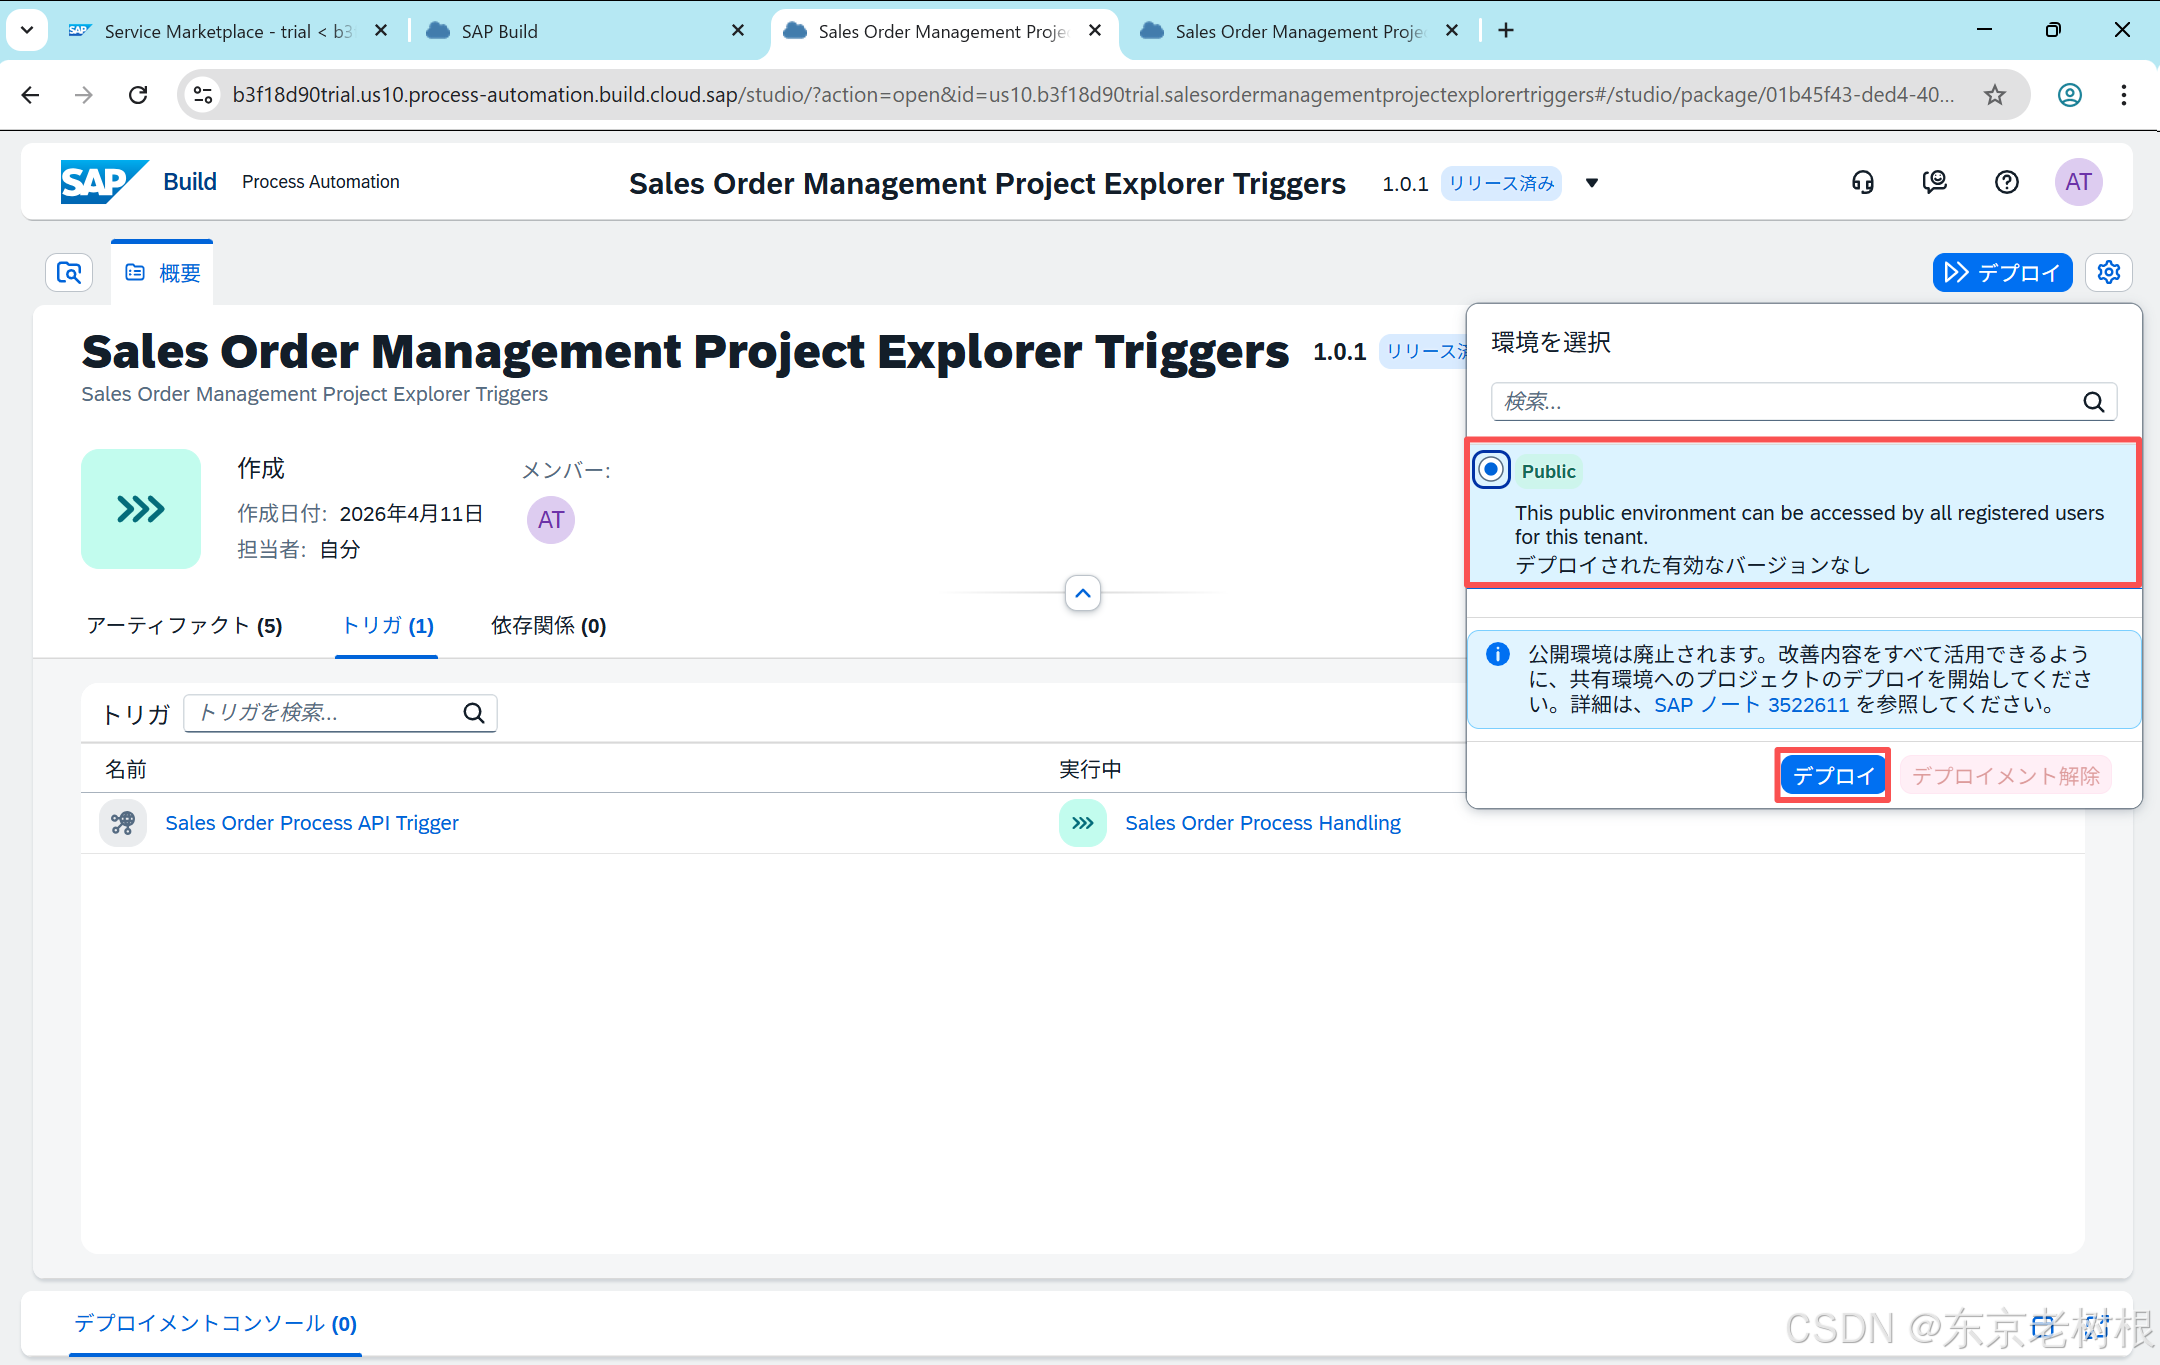Click the top toolbar デプロイ button
Image resolution: width=2160 pixels, height=1365 pixels.
pos(2002,272)
